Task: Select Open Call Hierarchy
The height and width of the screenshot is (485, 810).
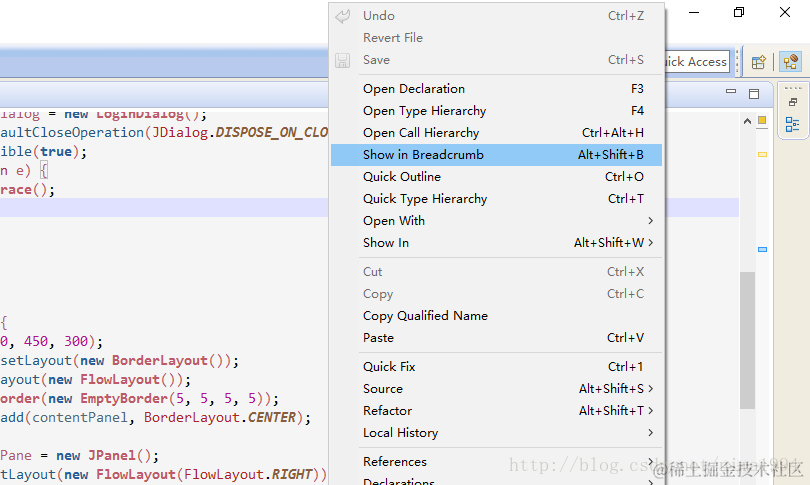Action: (x=496, y=133)
